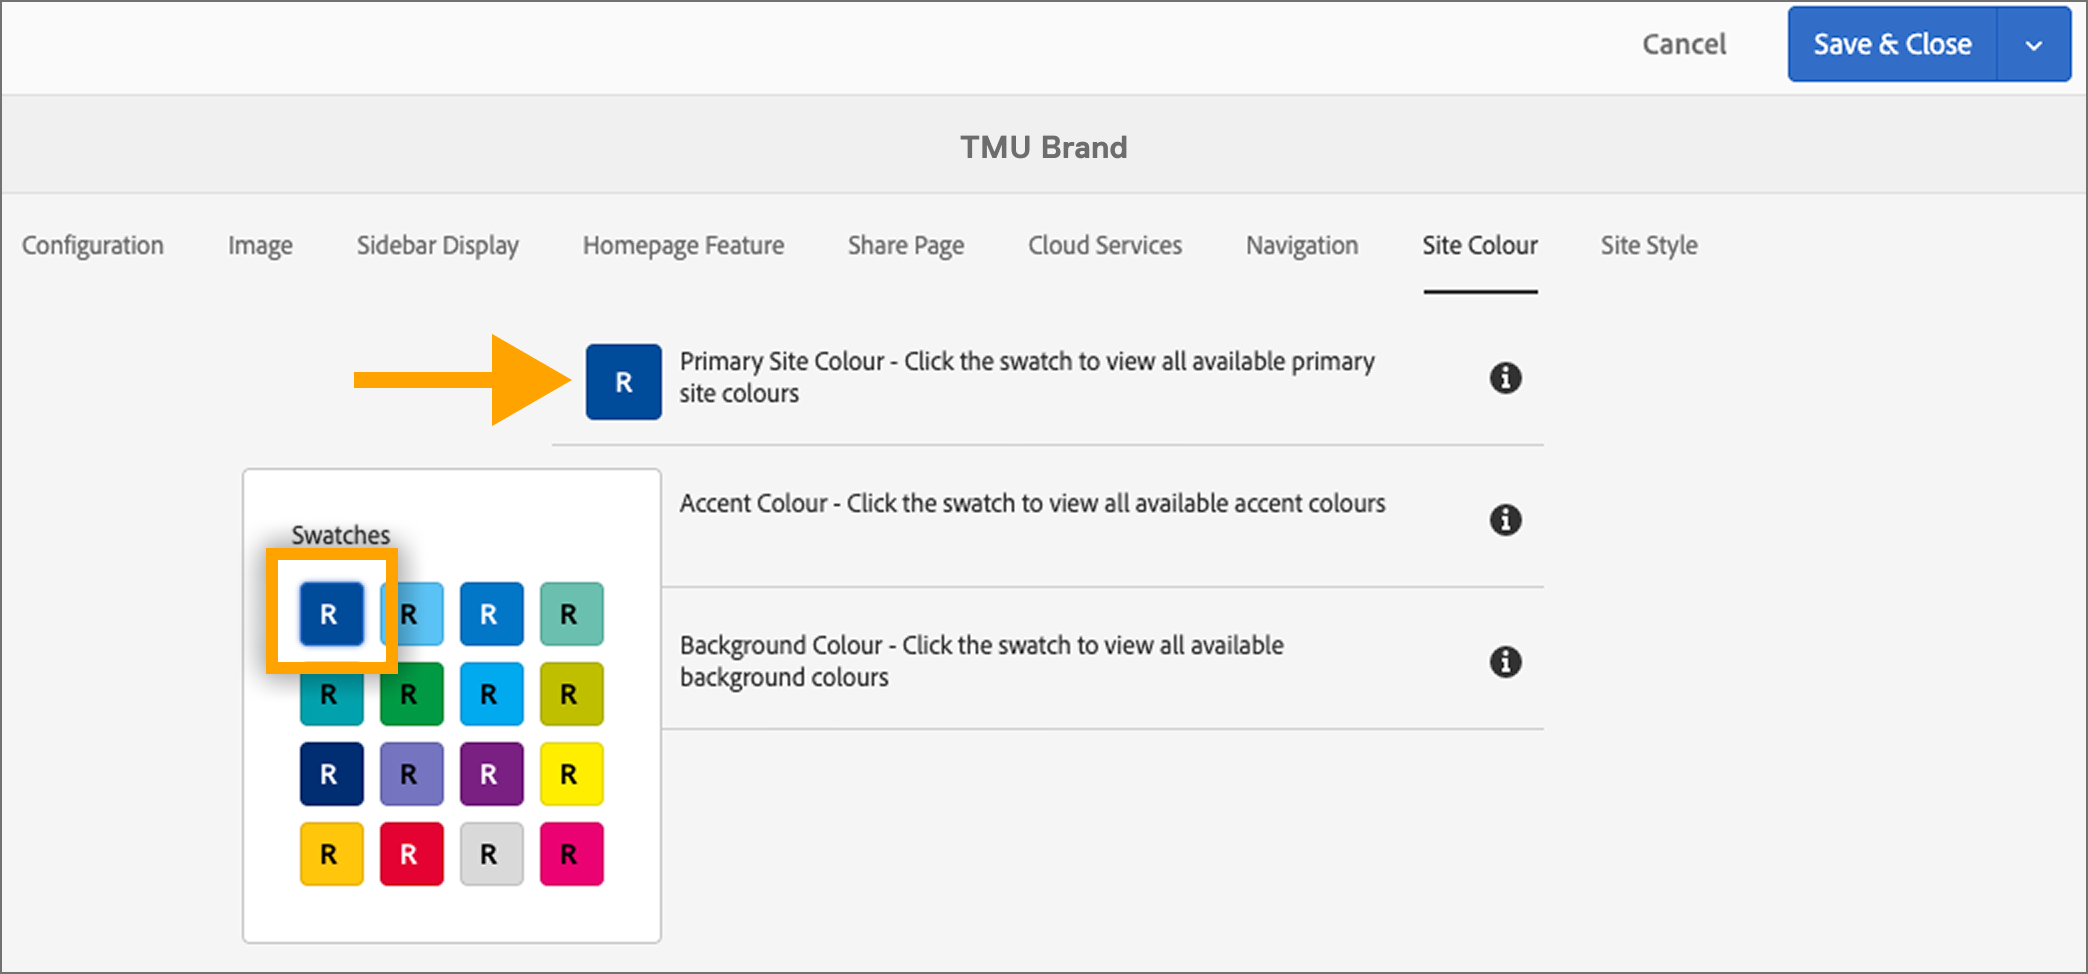Select the navy blue R swatch

pos(330,773)
